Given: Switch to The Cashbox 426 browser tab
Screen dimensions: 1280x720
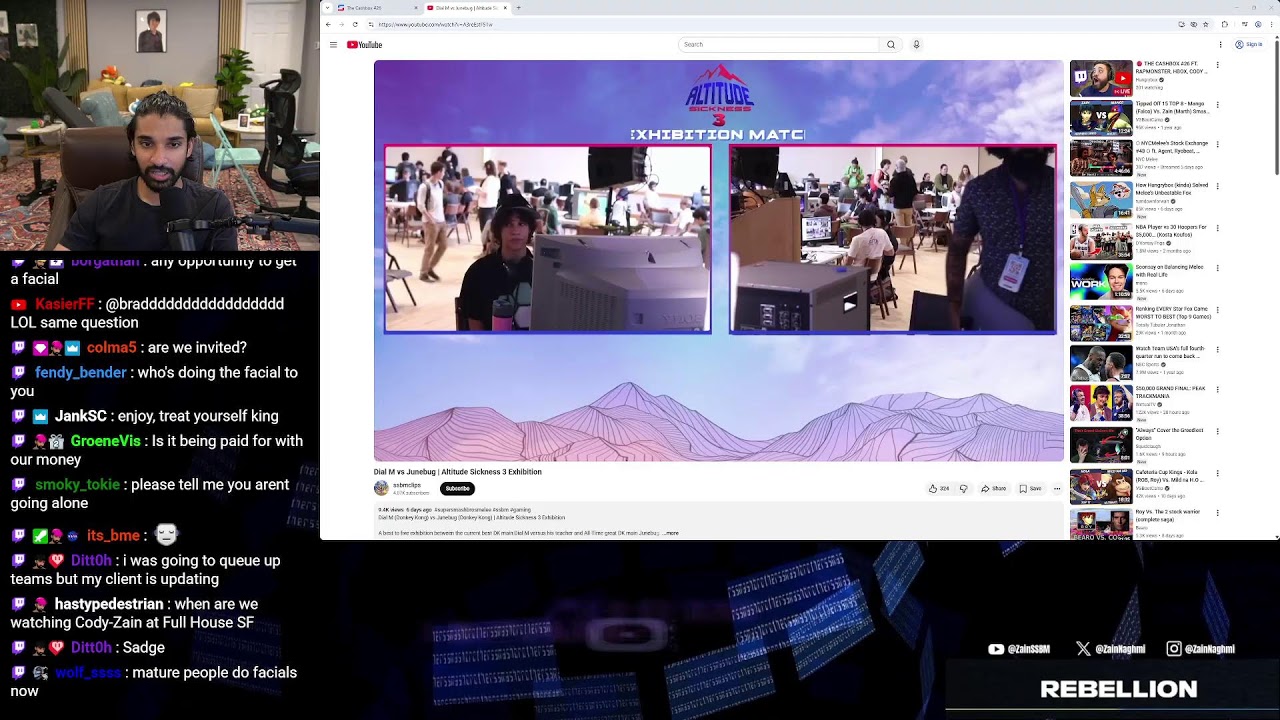Looking at the screenshot, I should click(x=374, y=8).
